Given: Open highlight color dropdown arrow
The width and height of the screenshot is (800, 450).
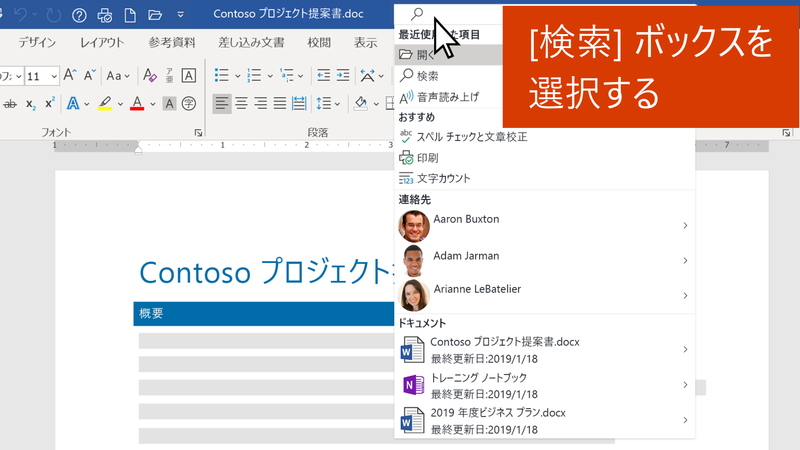Looking at the screenshot, I should [x=120, y=104].
